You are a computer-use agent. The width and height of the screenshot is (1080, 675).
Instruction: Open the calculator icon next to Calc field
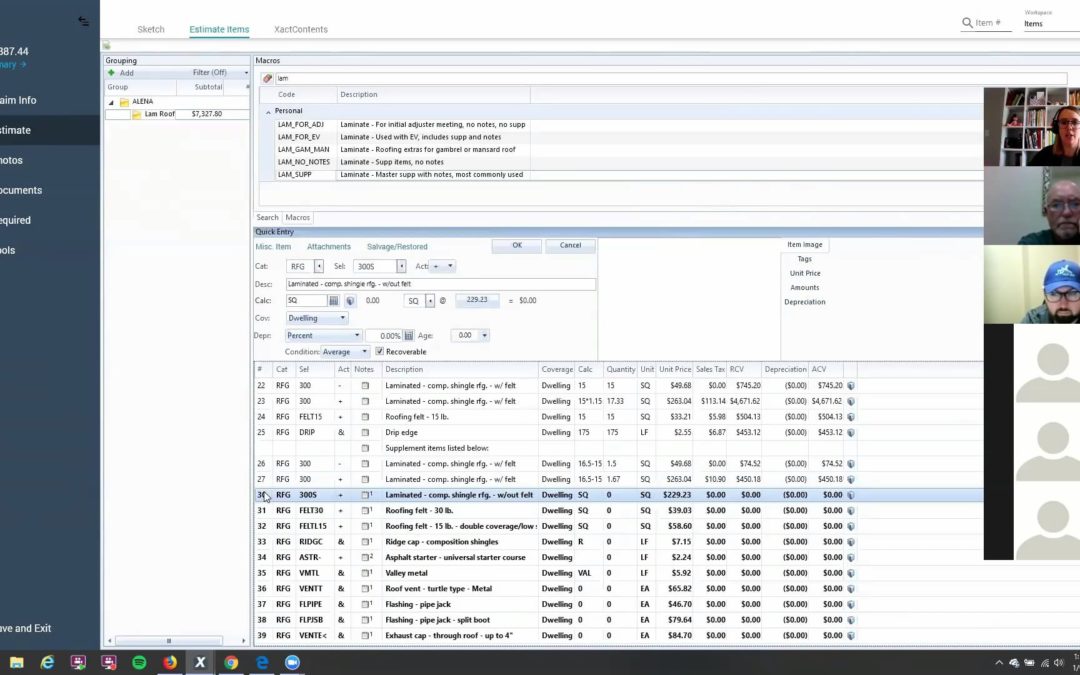[334, 300]
